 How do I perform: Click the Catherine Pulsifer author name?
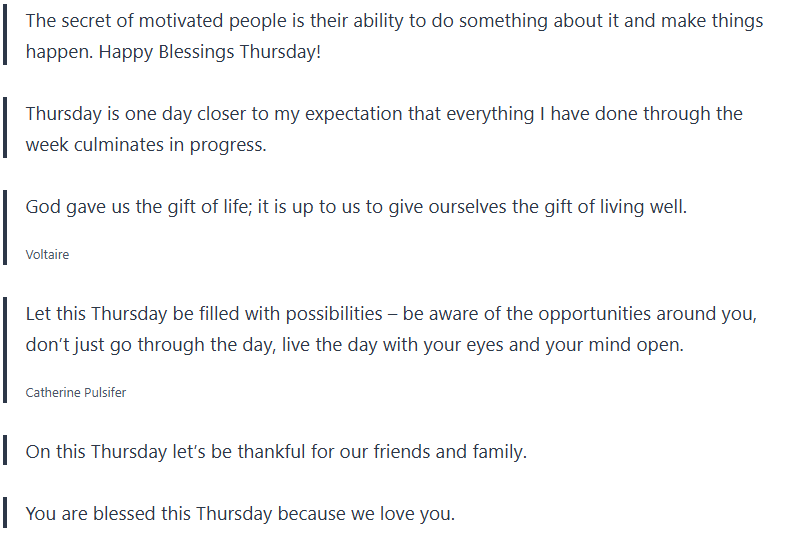tap(76, 392)
